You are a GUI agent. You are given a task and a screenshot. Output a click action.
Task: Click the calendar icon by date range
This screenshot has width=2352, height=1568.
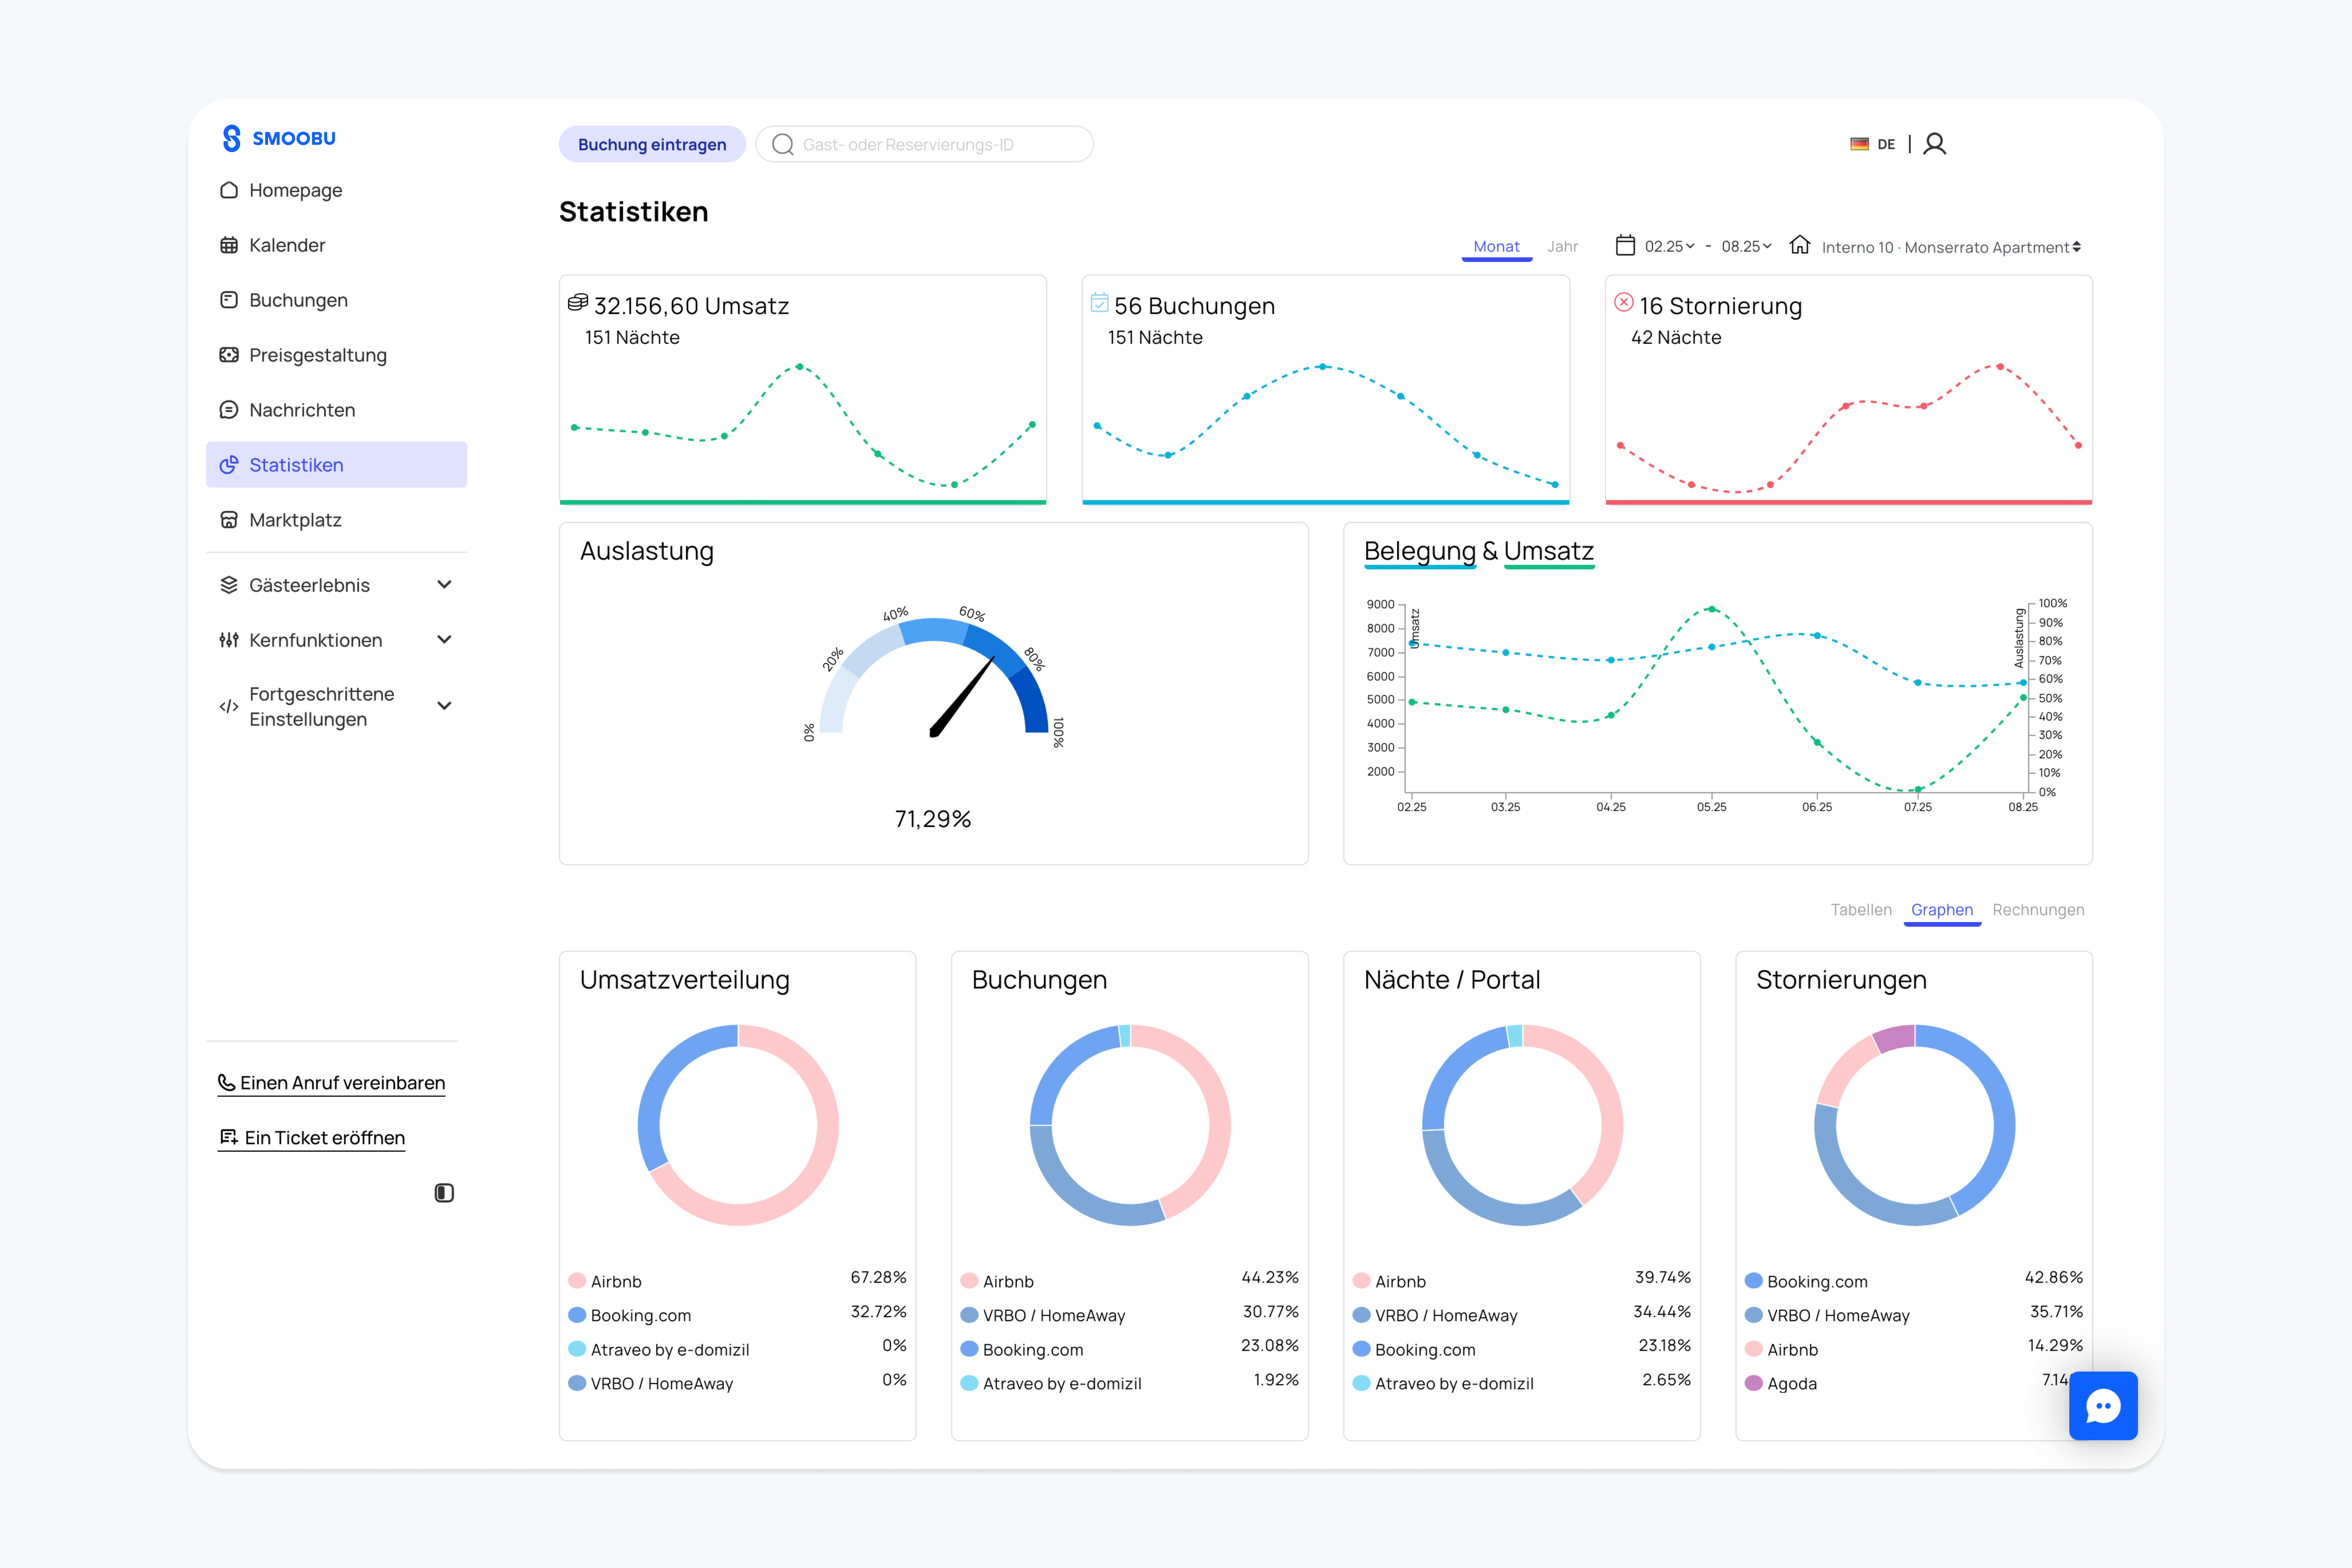(x=1625, y=246)
